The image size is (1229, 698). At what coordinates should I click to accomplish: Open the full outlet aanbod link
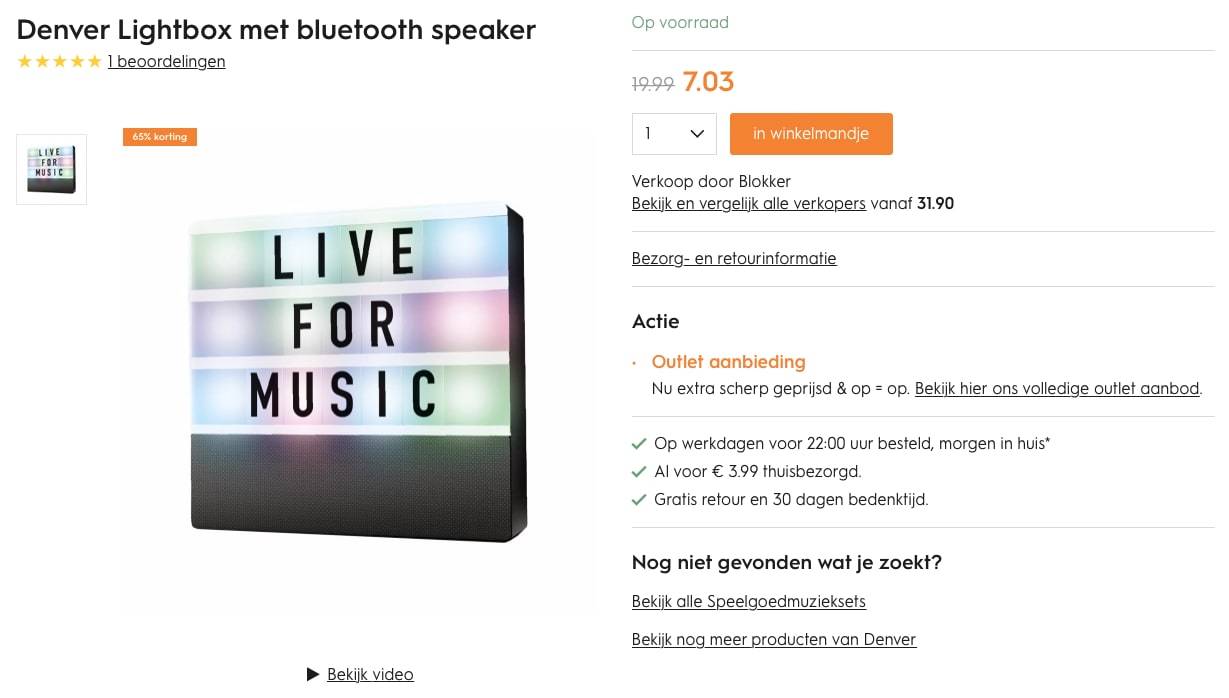click(x=1057, y=388)
